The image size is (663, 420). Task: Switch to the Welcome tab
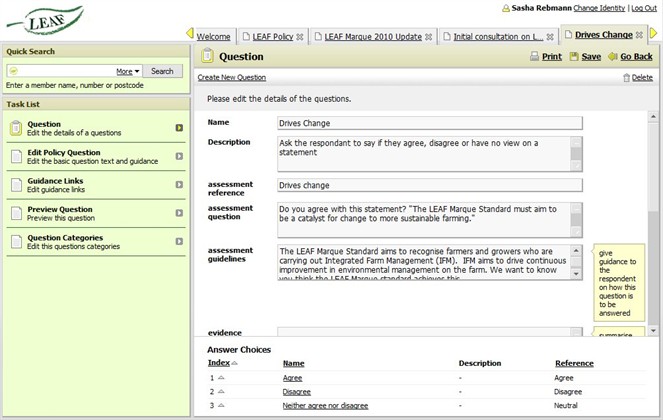coord(213,36)
